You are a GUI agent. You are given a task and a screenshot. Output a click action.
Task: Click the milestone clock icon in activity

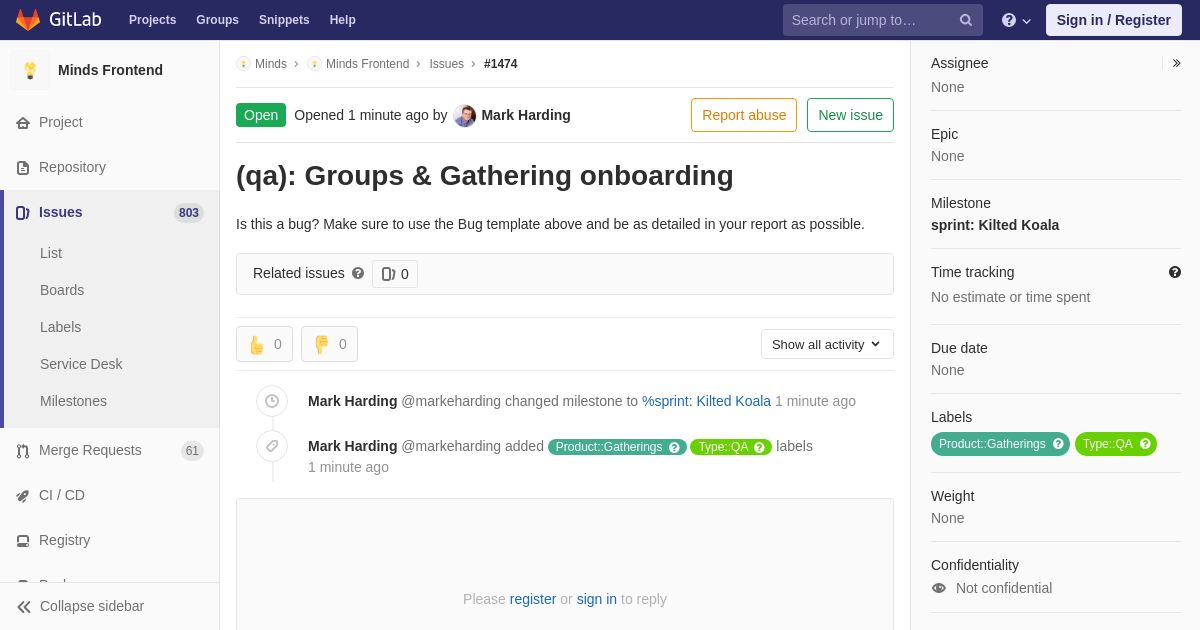coord(272,401)
